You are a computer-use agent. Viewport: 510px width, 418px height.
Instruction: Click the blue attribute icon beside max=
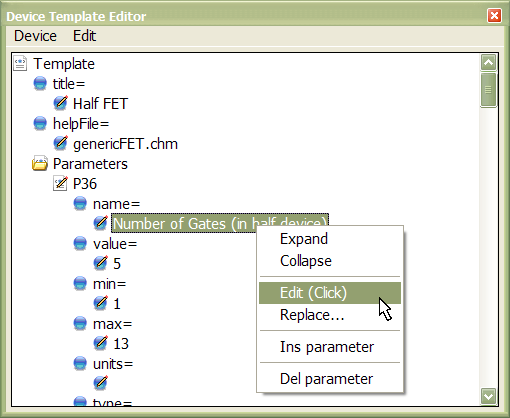point(80,323)
